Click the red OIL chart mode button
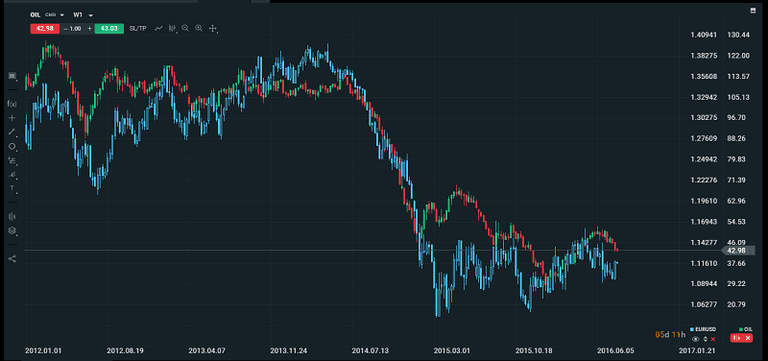Screen dimensions: 768x361 pos(736,338)
